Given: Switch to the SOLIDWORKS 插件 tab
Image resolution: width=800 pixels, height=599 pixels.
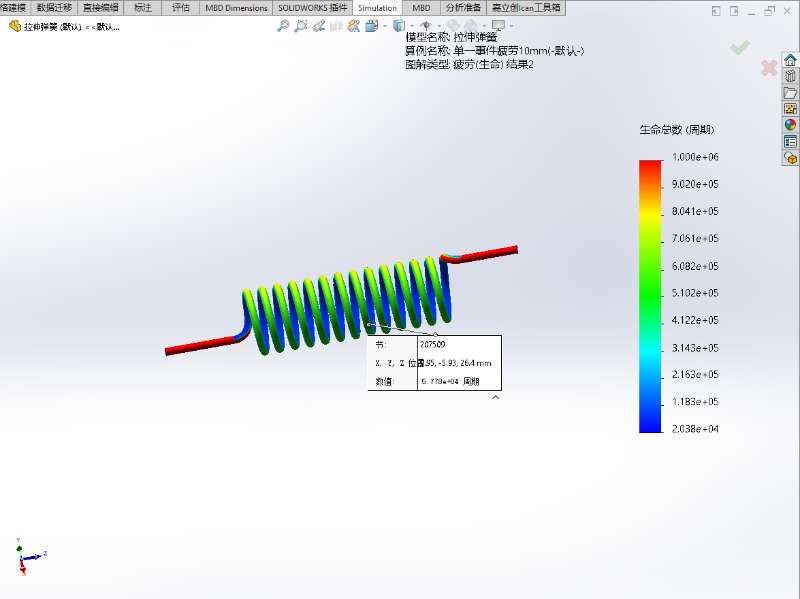Looking at the screenshot, I should (313, 7).
